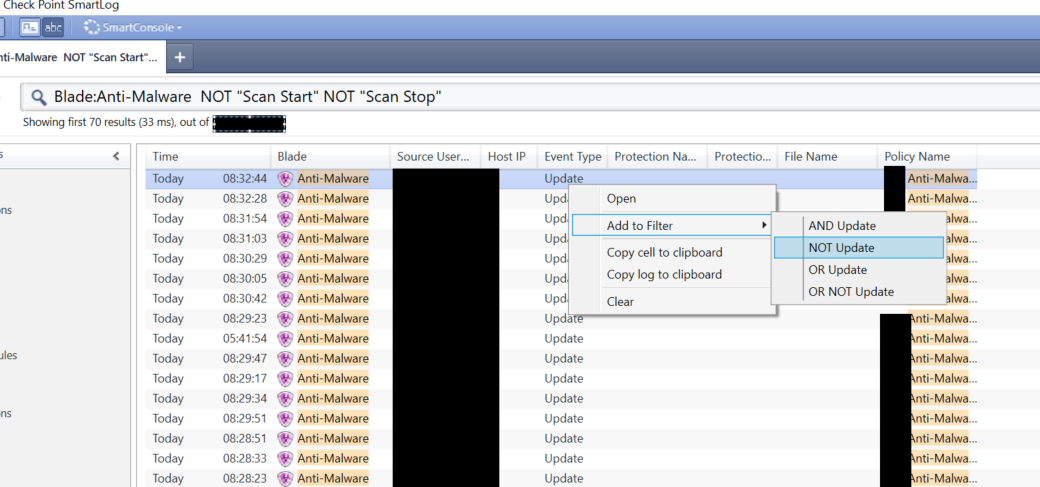Click Anti-Malware shield icon in 08:32:44 row
The image size is (1040, 487).
pos(285,178)
